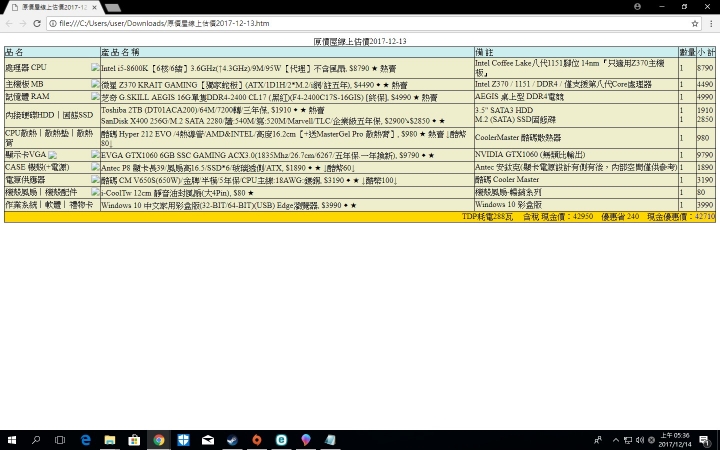Click the broken image in the CASE row
This screenshot has width=720, height=450.
[95, 167]
